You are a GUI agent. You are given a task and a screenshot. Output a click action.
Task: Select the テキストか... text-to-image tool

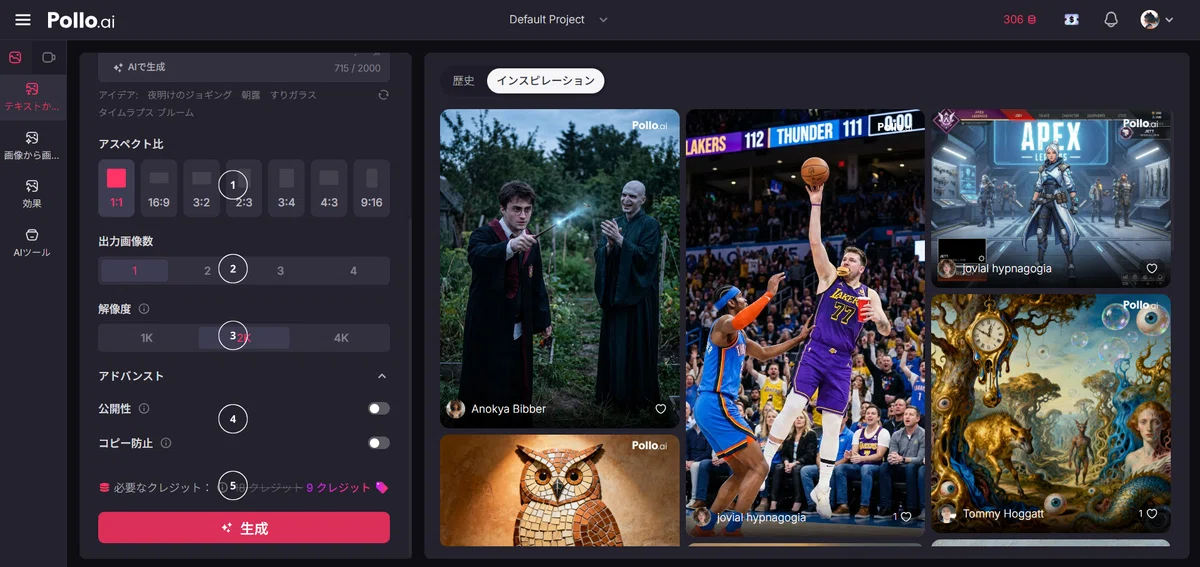[33, 97]
